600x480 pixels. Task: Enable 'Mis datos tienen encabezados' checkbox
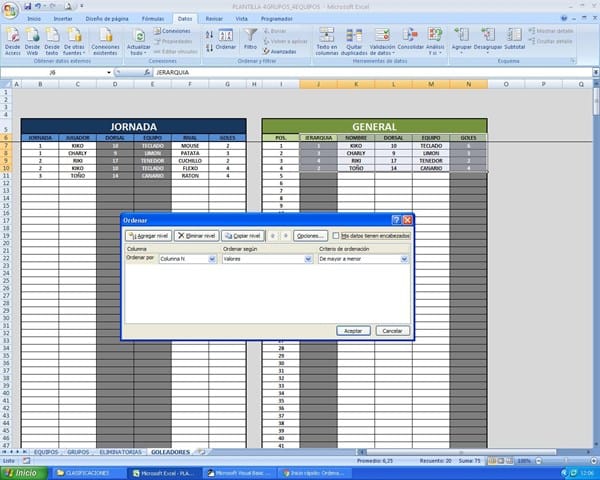click(337, 235)
